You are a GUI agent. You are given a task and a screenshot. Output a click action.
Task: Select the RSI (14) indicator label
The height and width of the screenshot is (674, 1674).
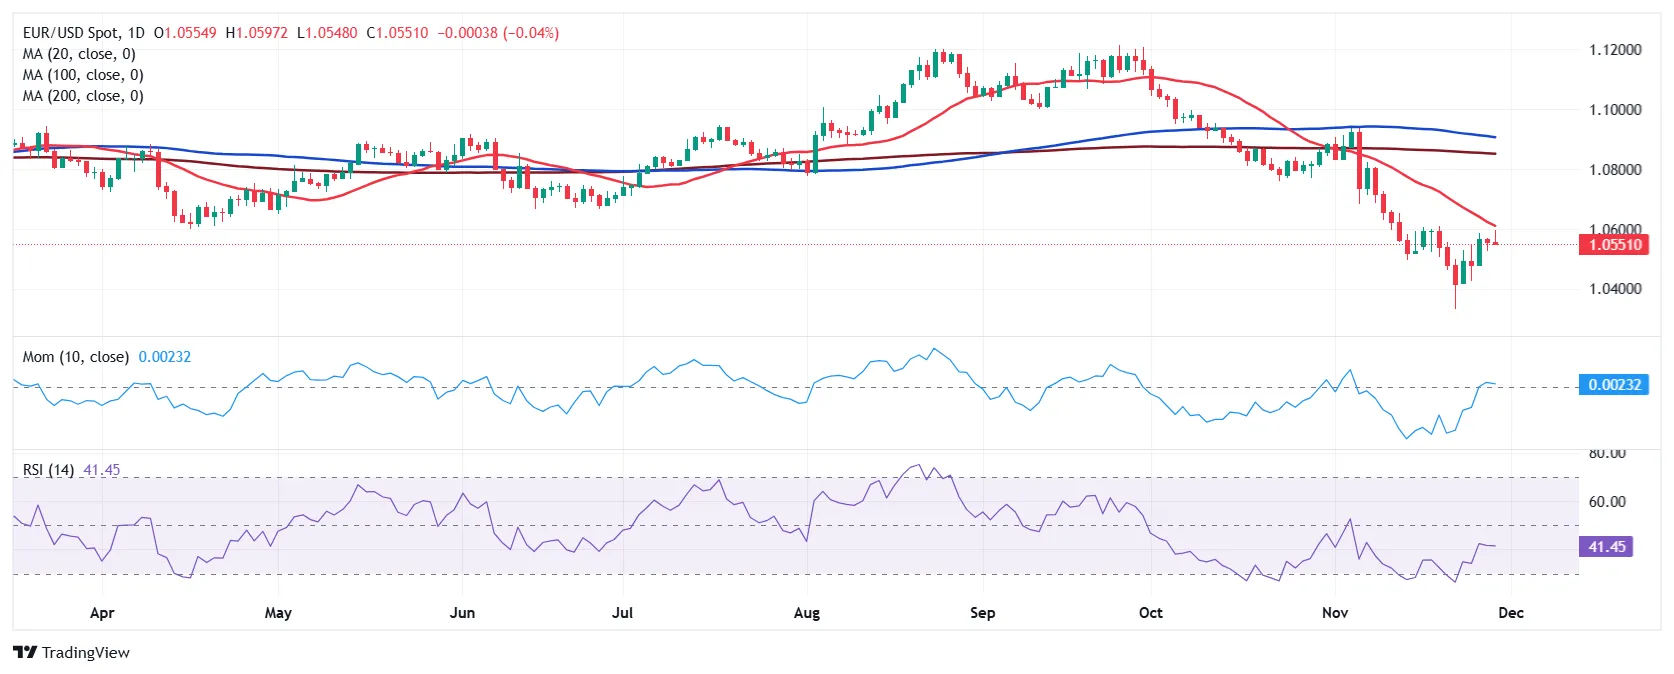pos(48,470)
